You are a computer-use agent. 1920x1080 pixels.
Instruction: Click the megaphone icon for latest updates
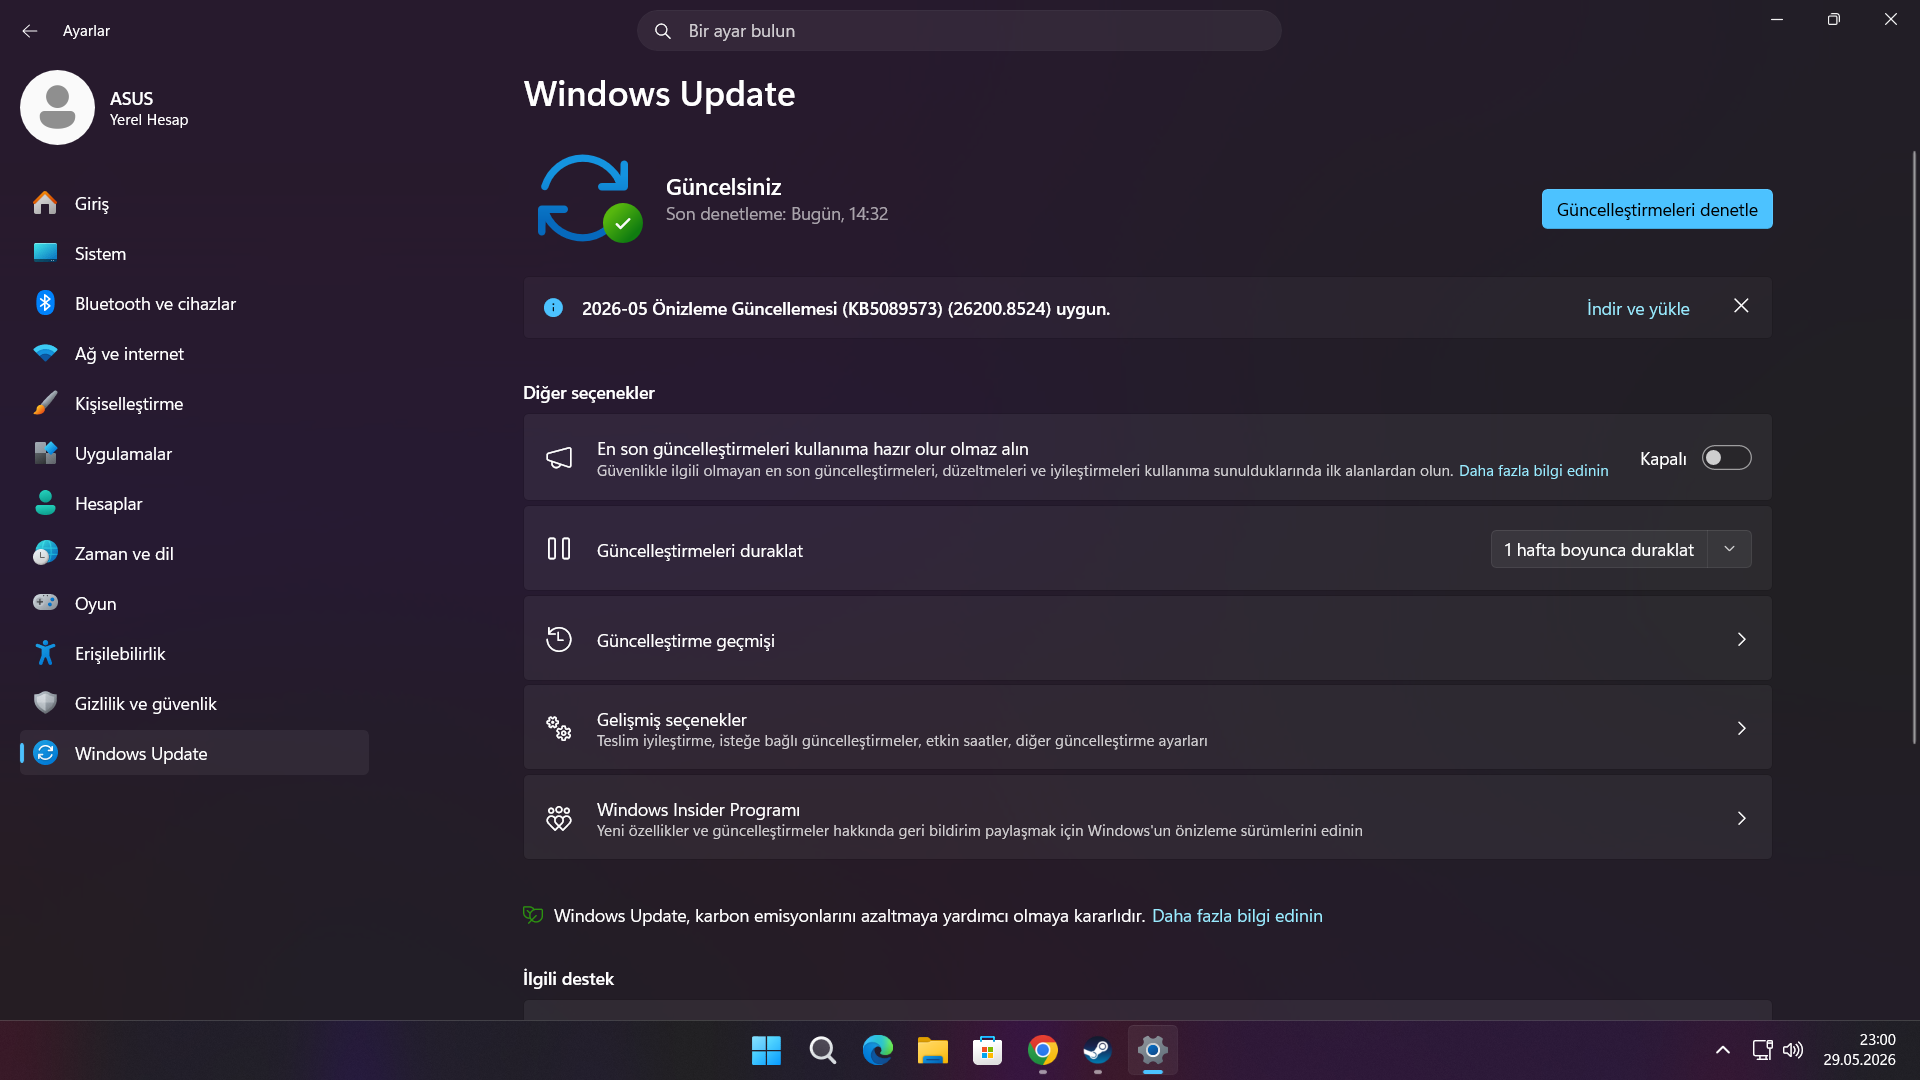(559, 458)
